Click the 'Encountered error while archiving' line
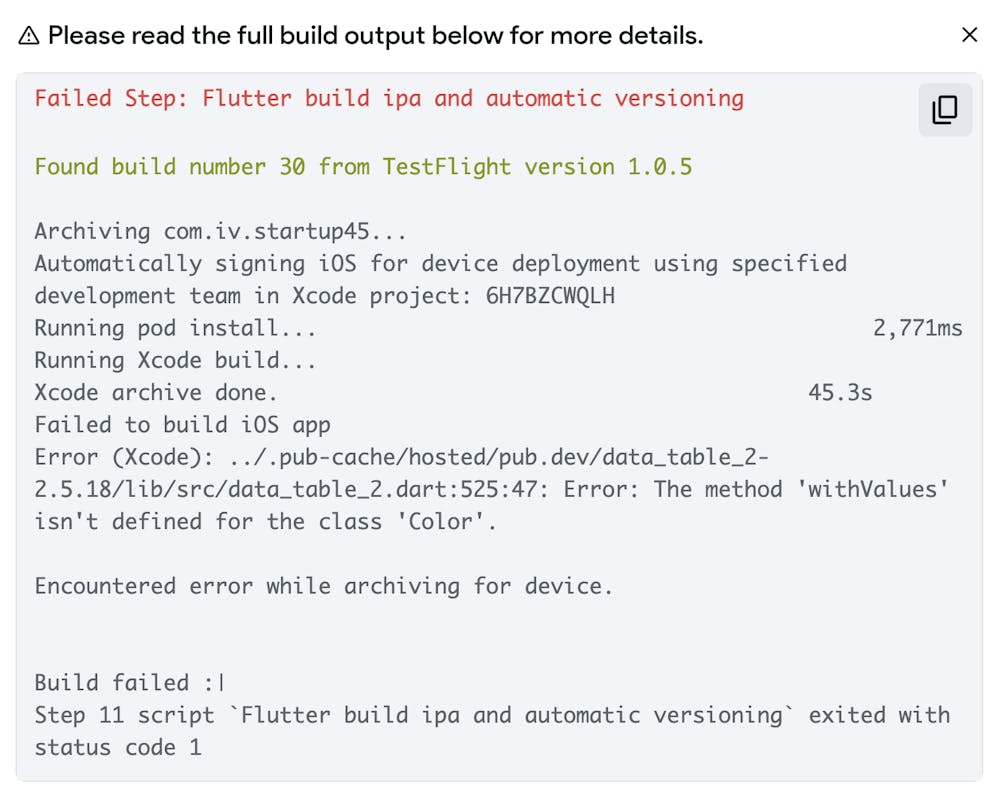The height and width of the screenshot is (796, 1000). [323, 586]
